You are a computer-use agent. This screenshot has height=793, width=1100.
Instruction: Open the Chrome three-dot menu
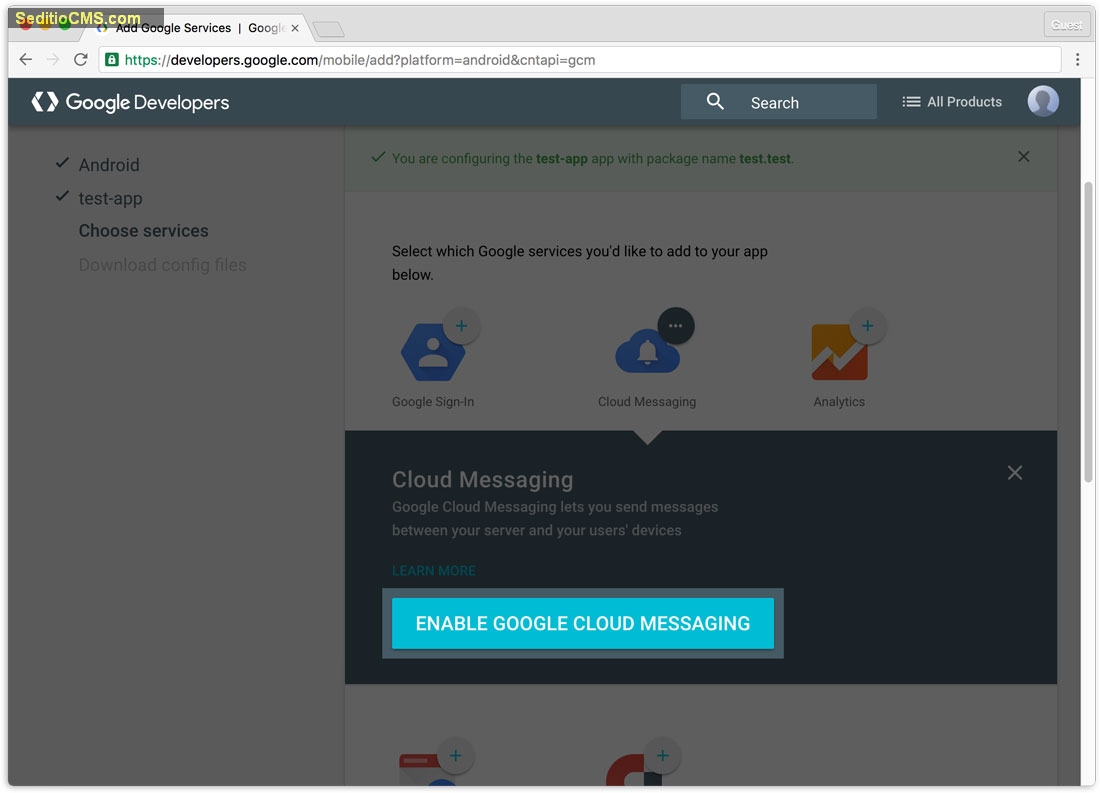1078,60
